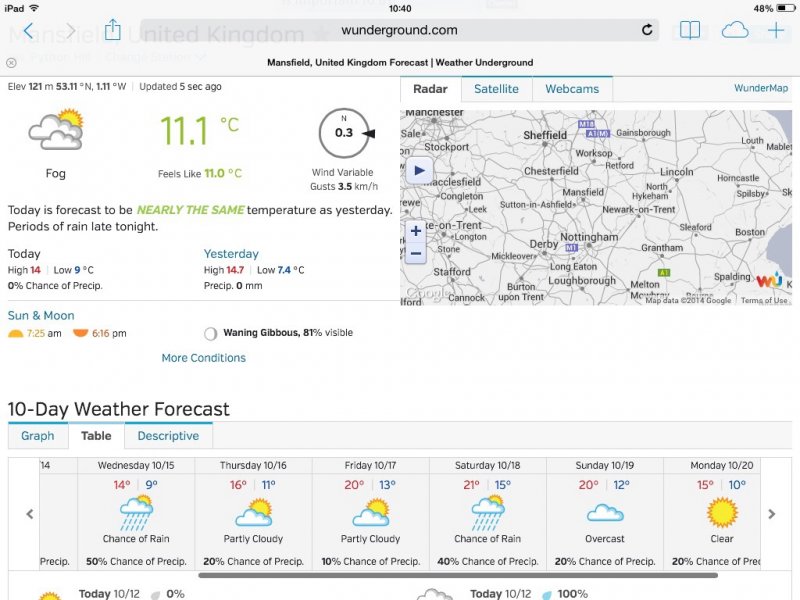Select the Graph forecast view tab
The width and height of the screenshot is (800, 600).
(38, 436)
